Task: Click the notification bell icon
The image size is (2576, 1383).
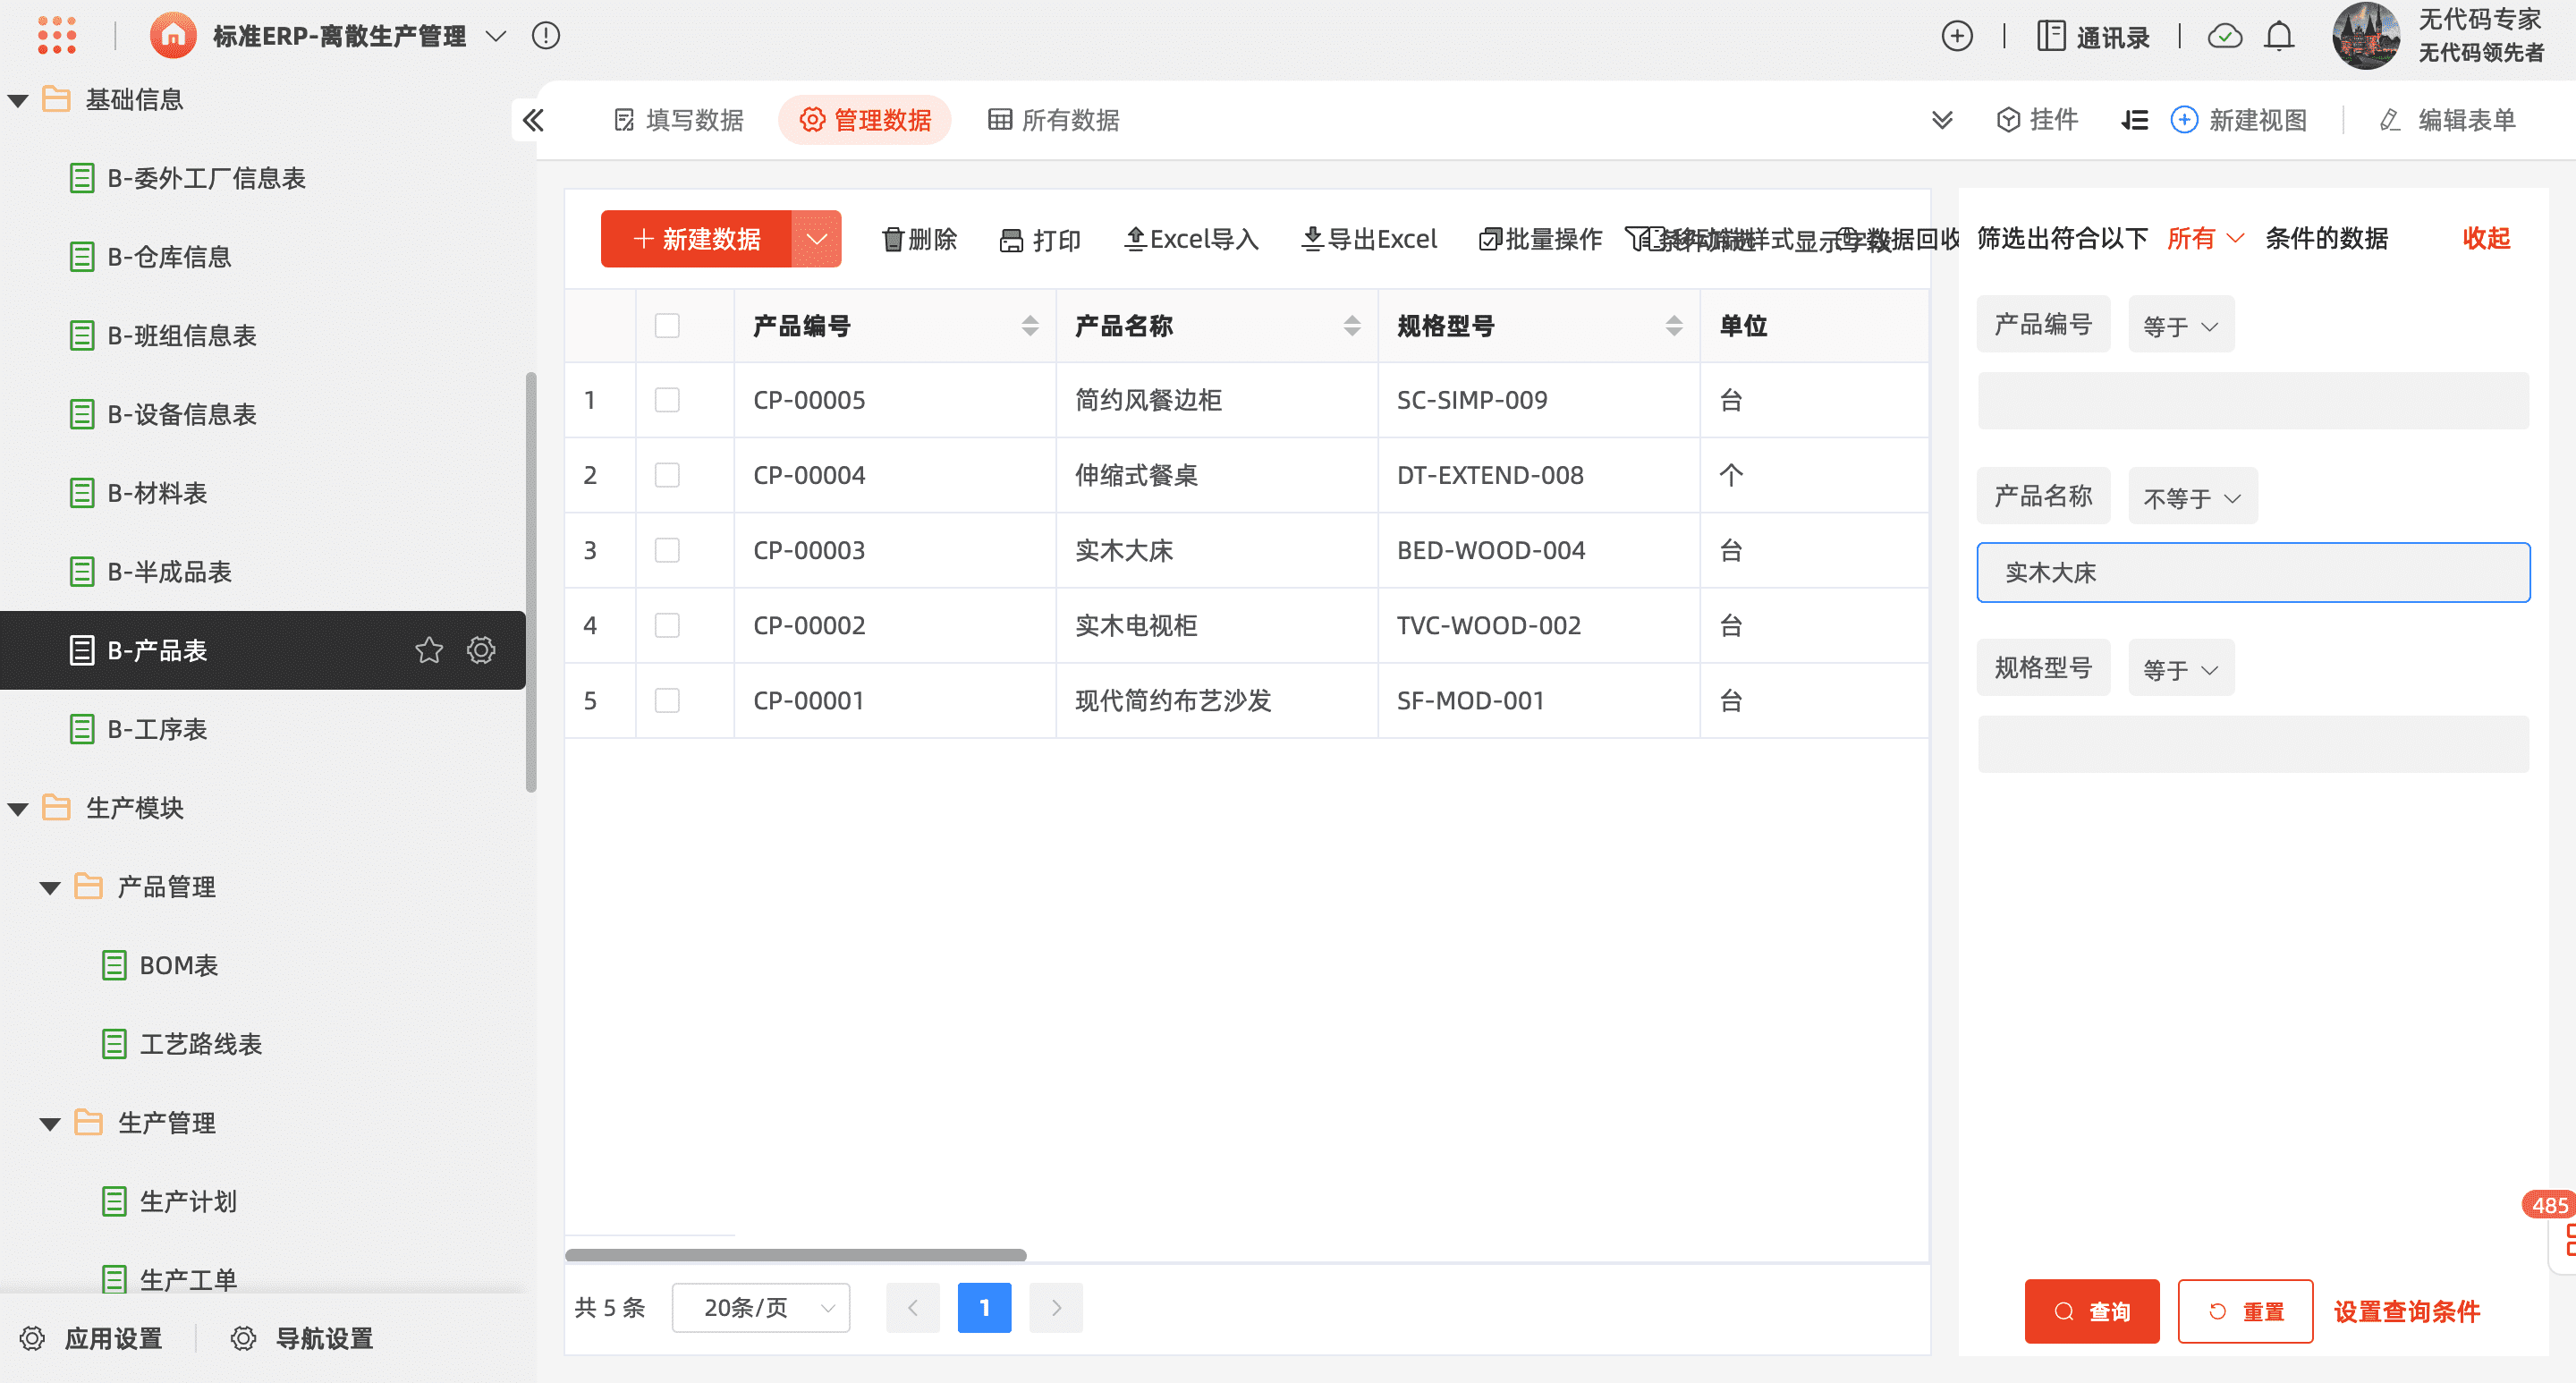Action: [2279, 37]
